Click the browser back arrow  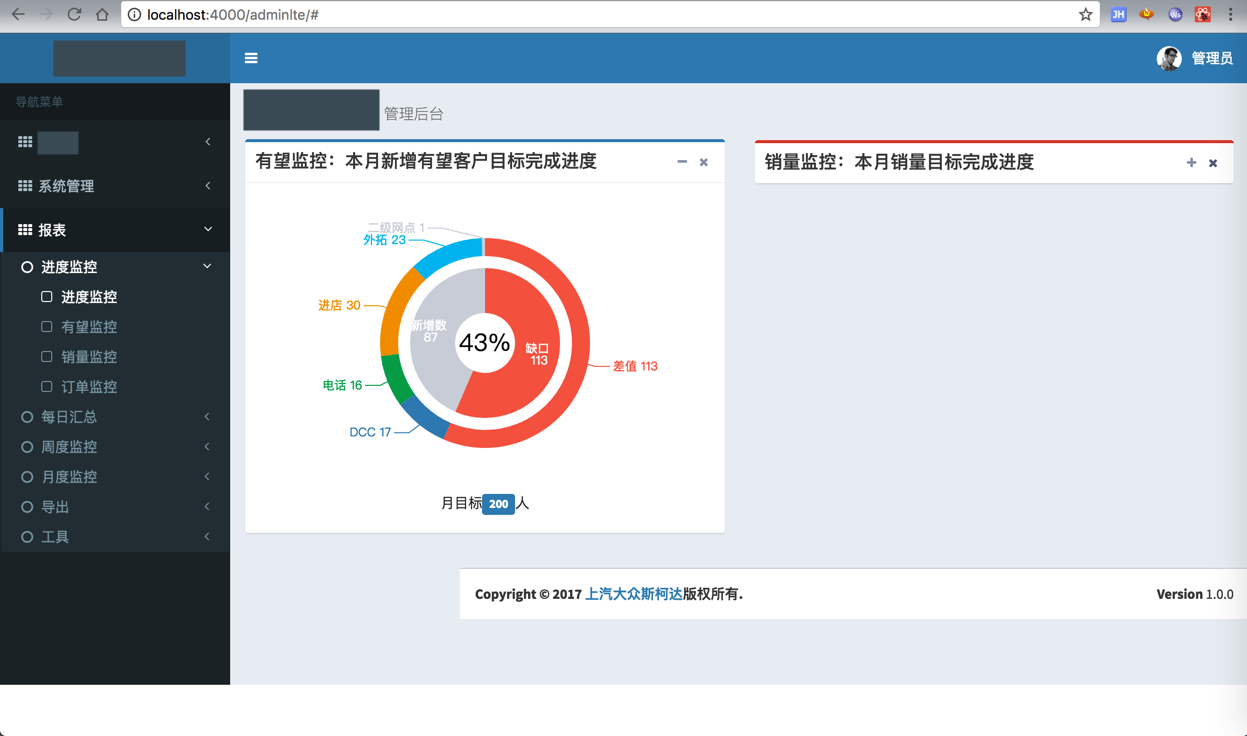point(18,15)
